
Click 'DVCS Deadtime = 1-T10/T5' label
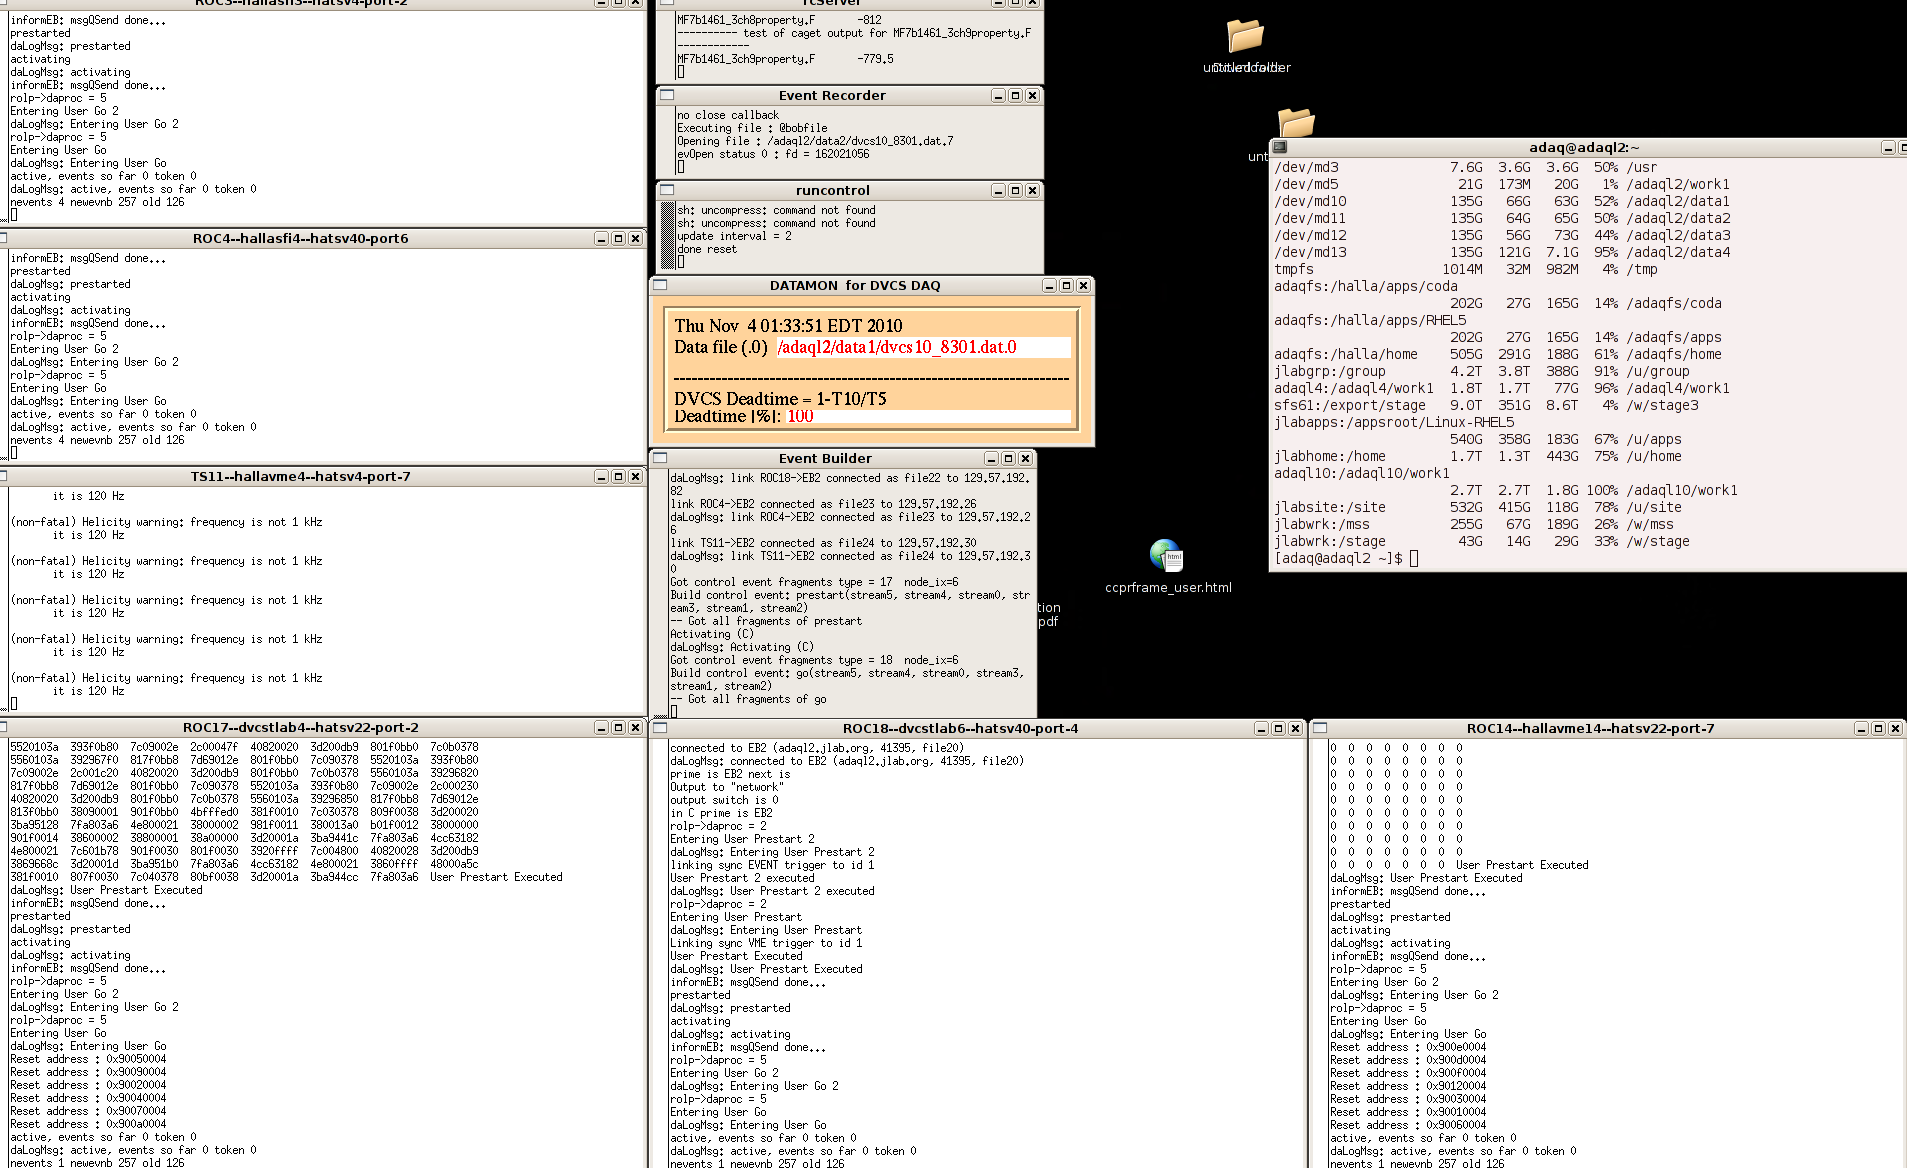coord(780,398)
